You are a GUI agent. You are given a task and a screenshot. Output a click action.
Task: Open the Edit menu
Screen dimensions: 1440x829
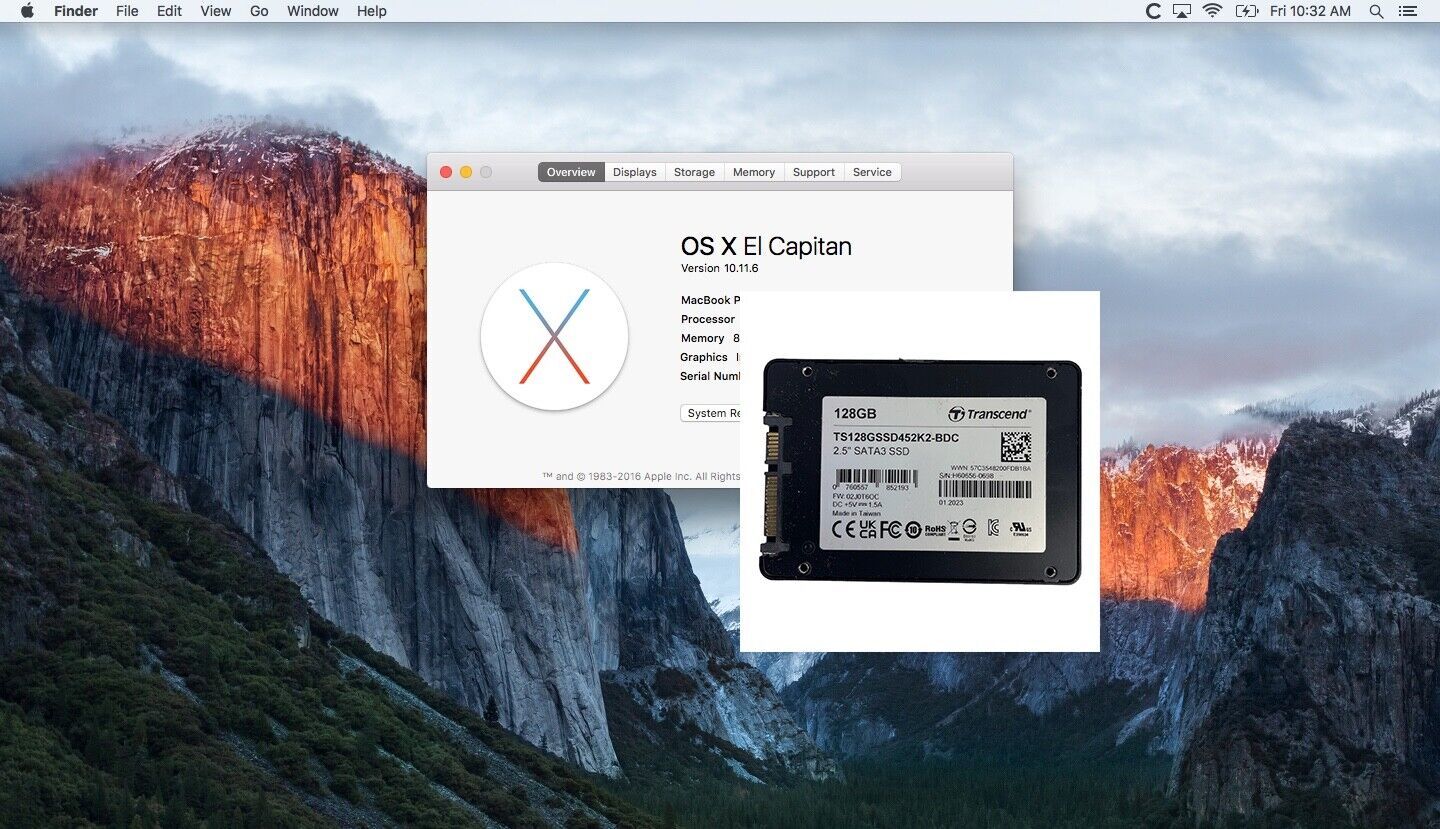point(169,11)
